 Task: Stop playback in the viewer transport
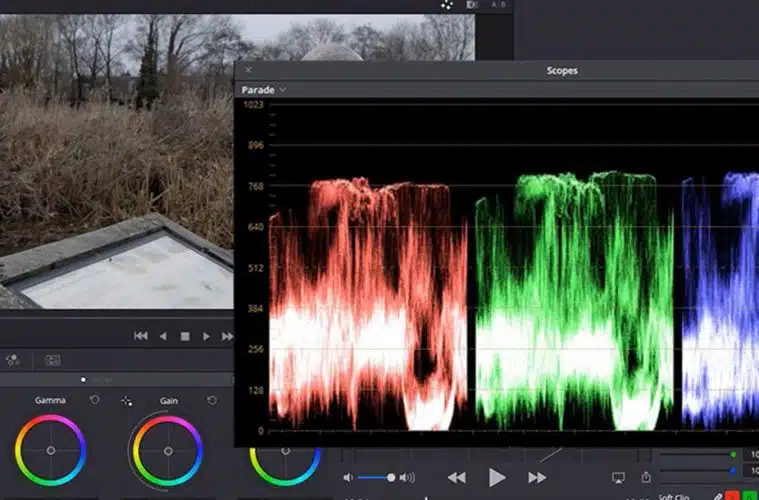[x=184, y=337]
